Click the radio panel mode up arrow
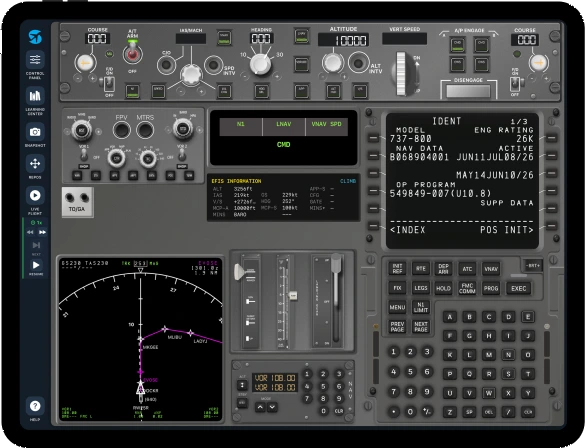This screenshot has height=448, width=585. (260, 407)
